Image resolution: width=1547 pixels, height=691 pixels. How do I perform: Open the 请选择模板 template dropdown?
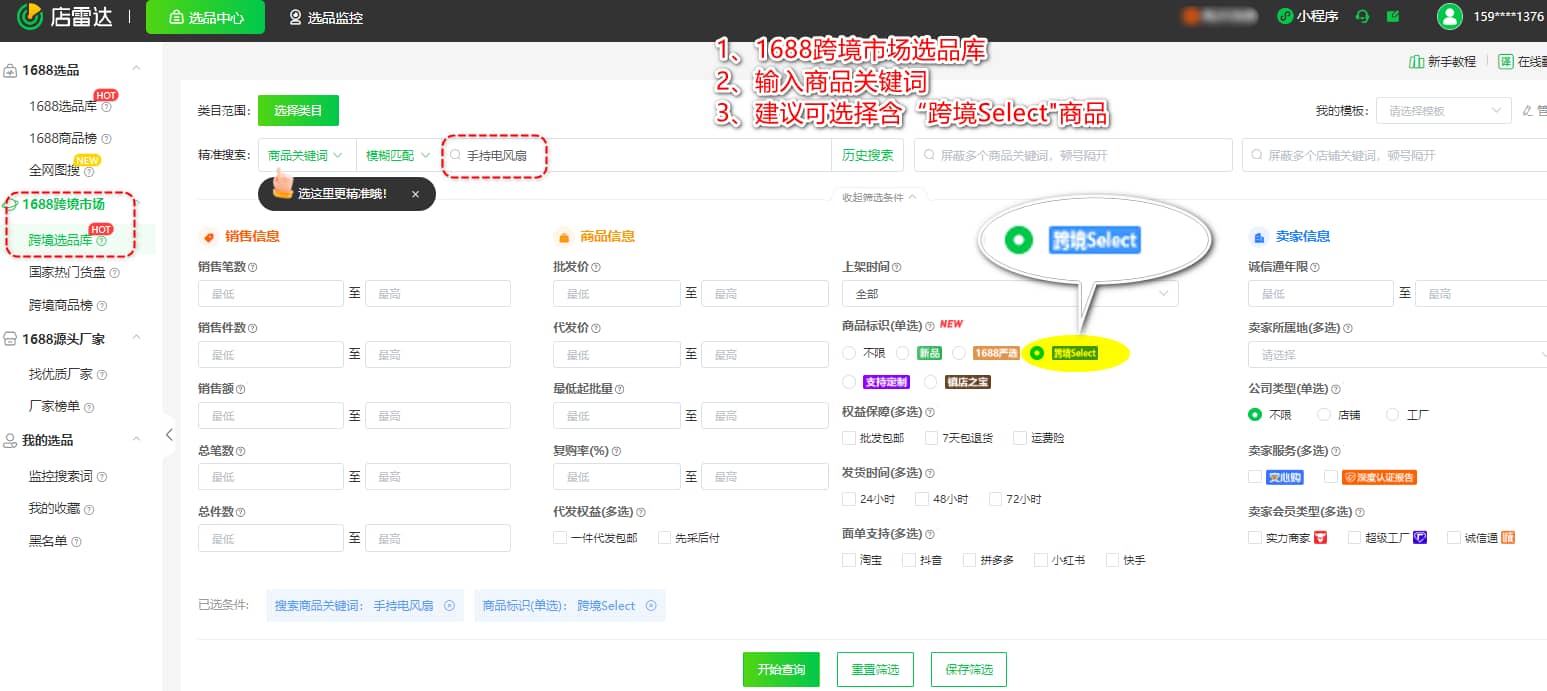[1443, 110]
